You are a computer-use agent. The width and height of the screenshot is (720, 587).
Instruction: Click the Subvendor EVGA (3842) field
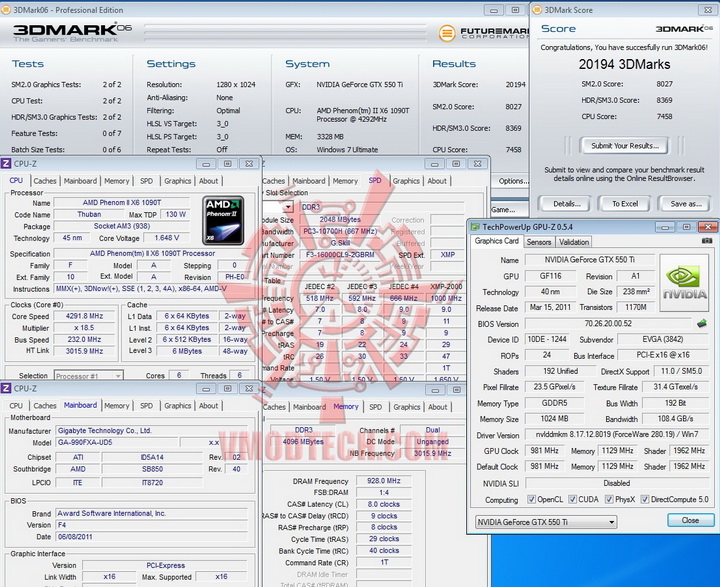click(663, 339)
